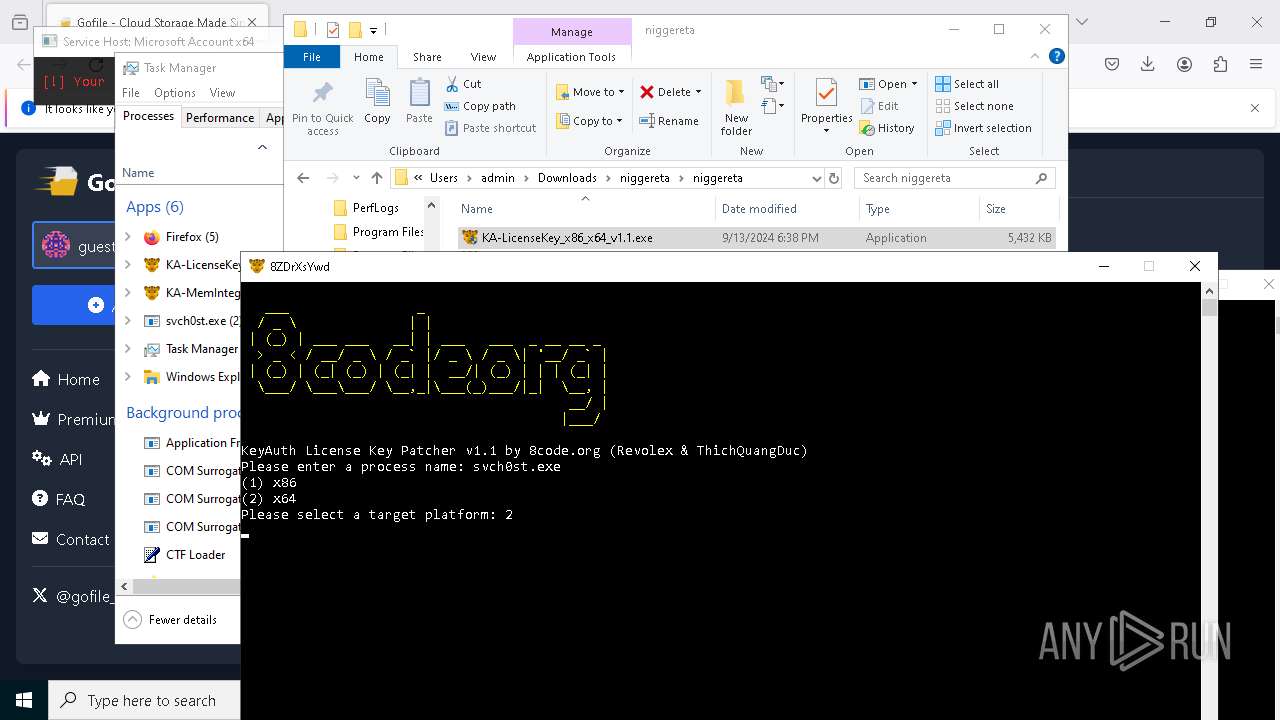Click Downloads in address breadcrumb

(x=567, y=178)
